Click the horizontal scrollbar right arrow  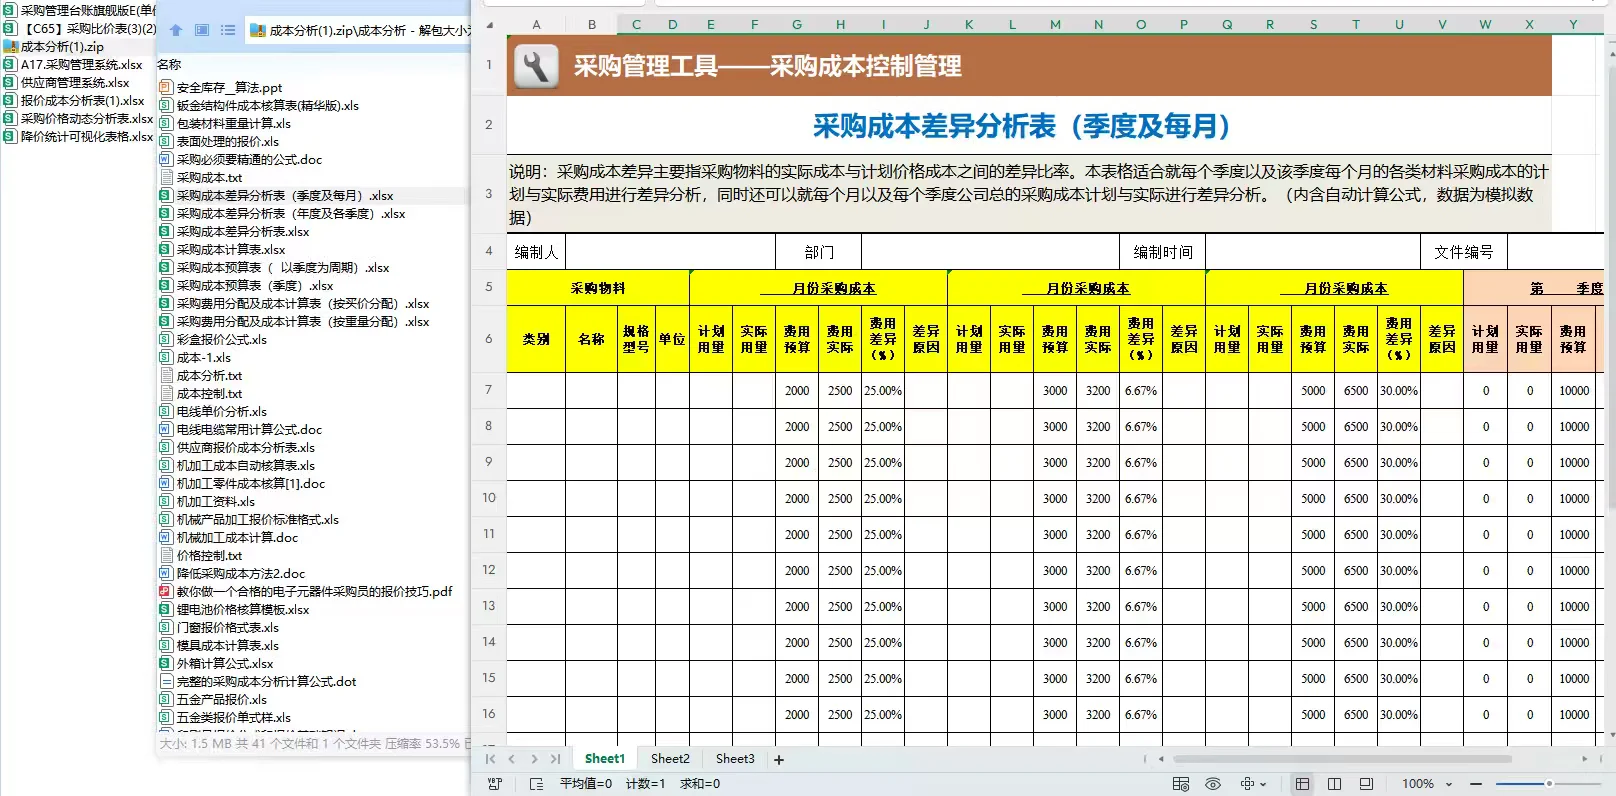tap(1584, 759)
